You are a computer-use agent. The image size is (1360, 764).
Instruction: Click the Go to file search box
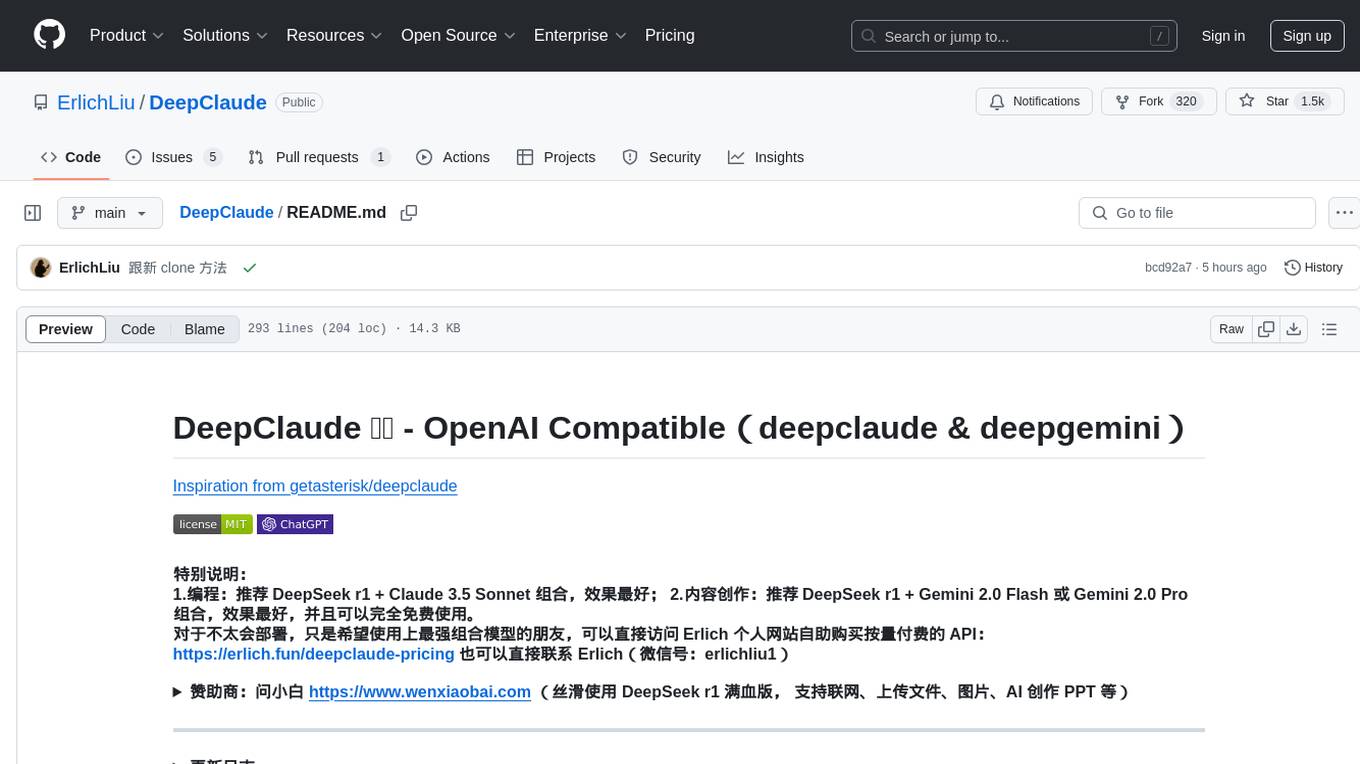tap(1197, 213)
